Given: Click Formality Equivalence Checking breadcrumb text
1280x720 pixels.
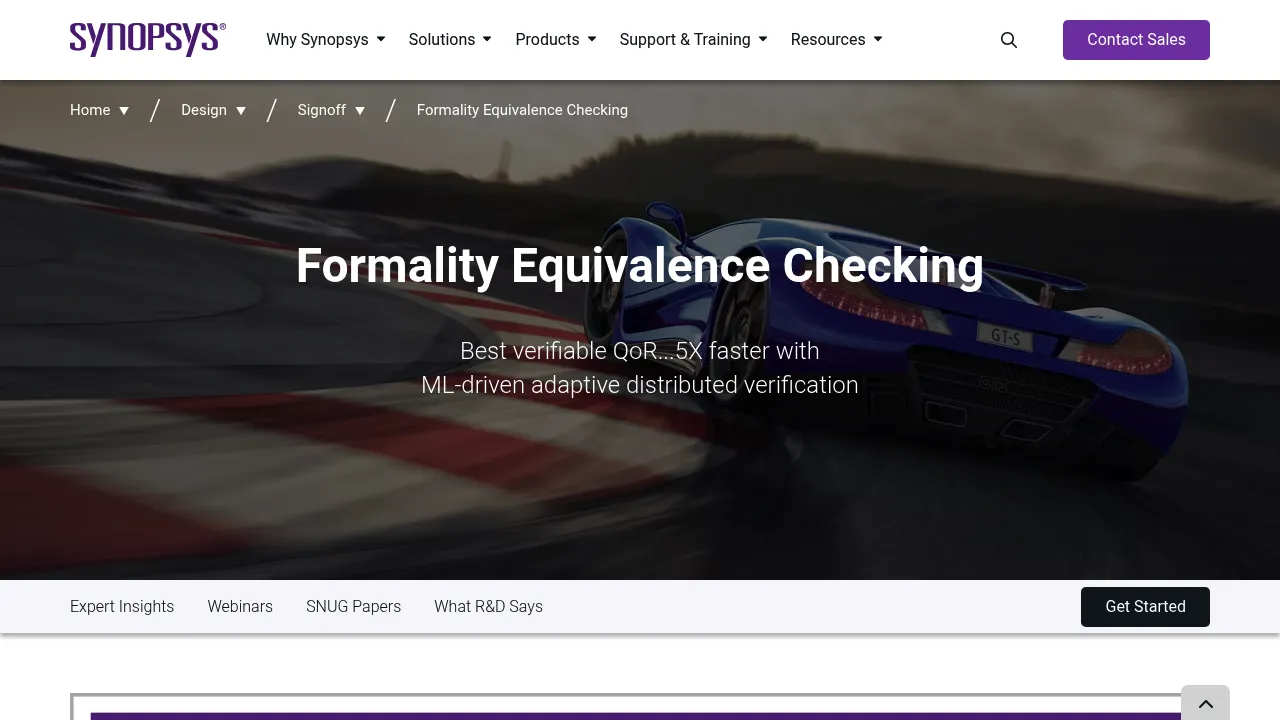Looking at the screenshot, I should point(522,110).
